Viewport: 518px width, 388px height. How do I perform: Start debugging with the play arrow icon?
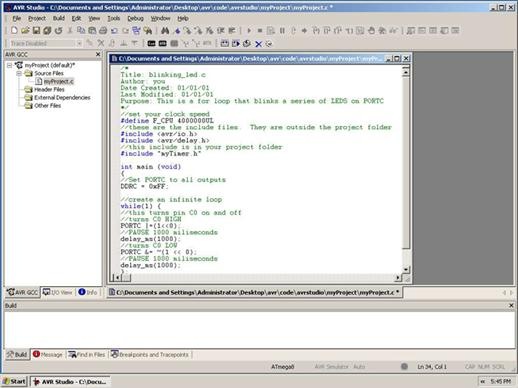click(x=249, y=30)
